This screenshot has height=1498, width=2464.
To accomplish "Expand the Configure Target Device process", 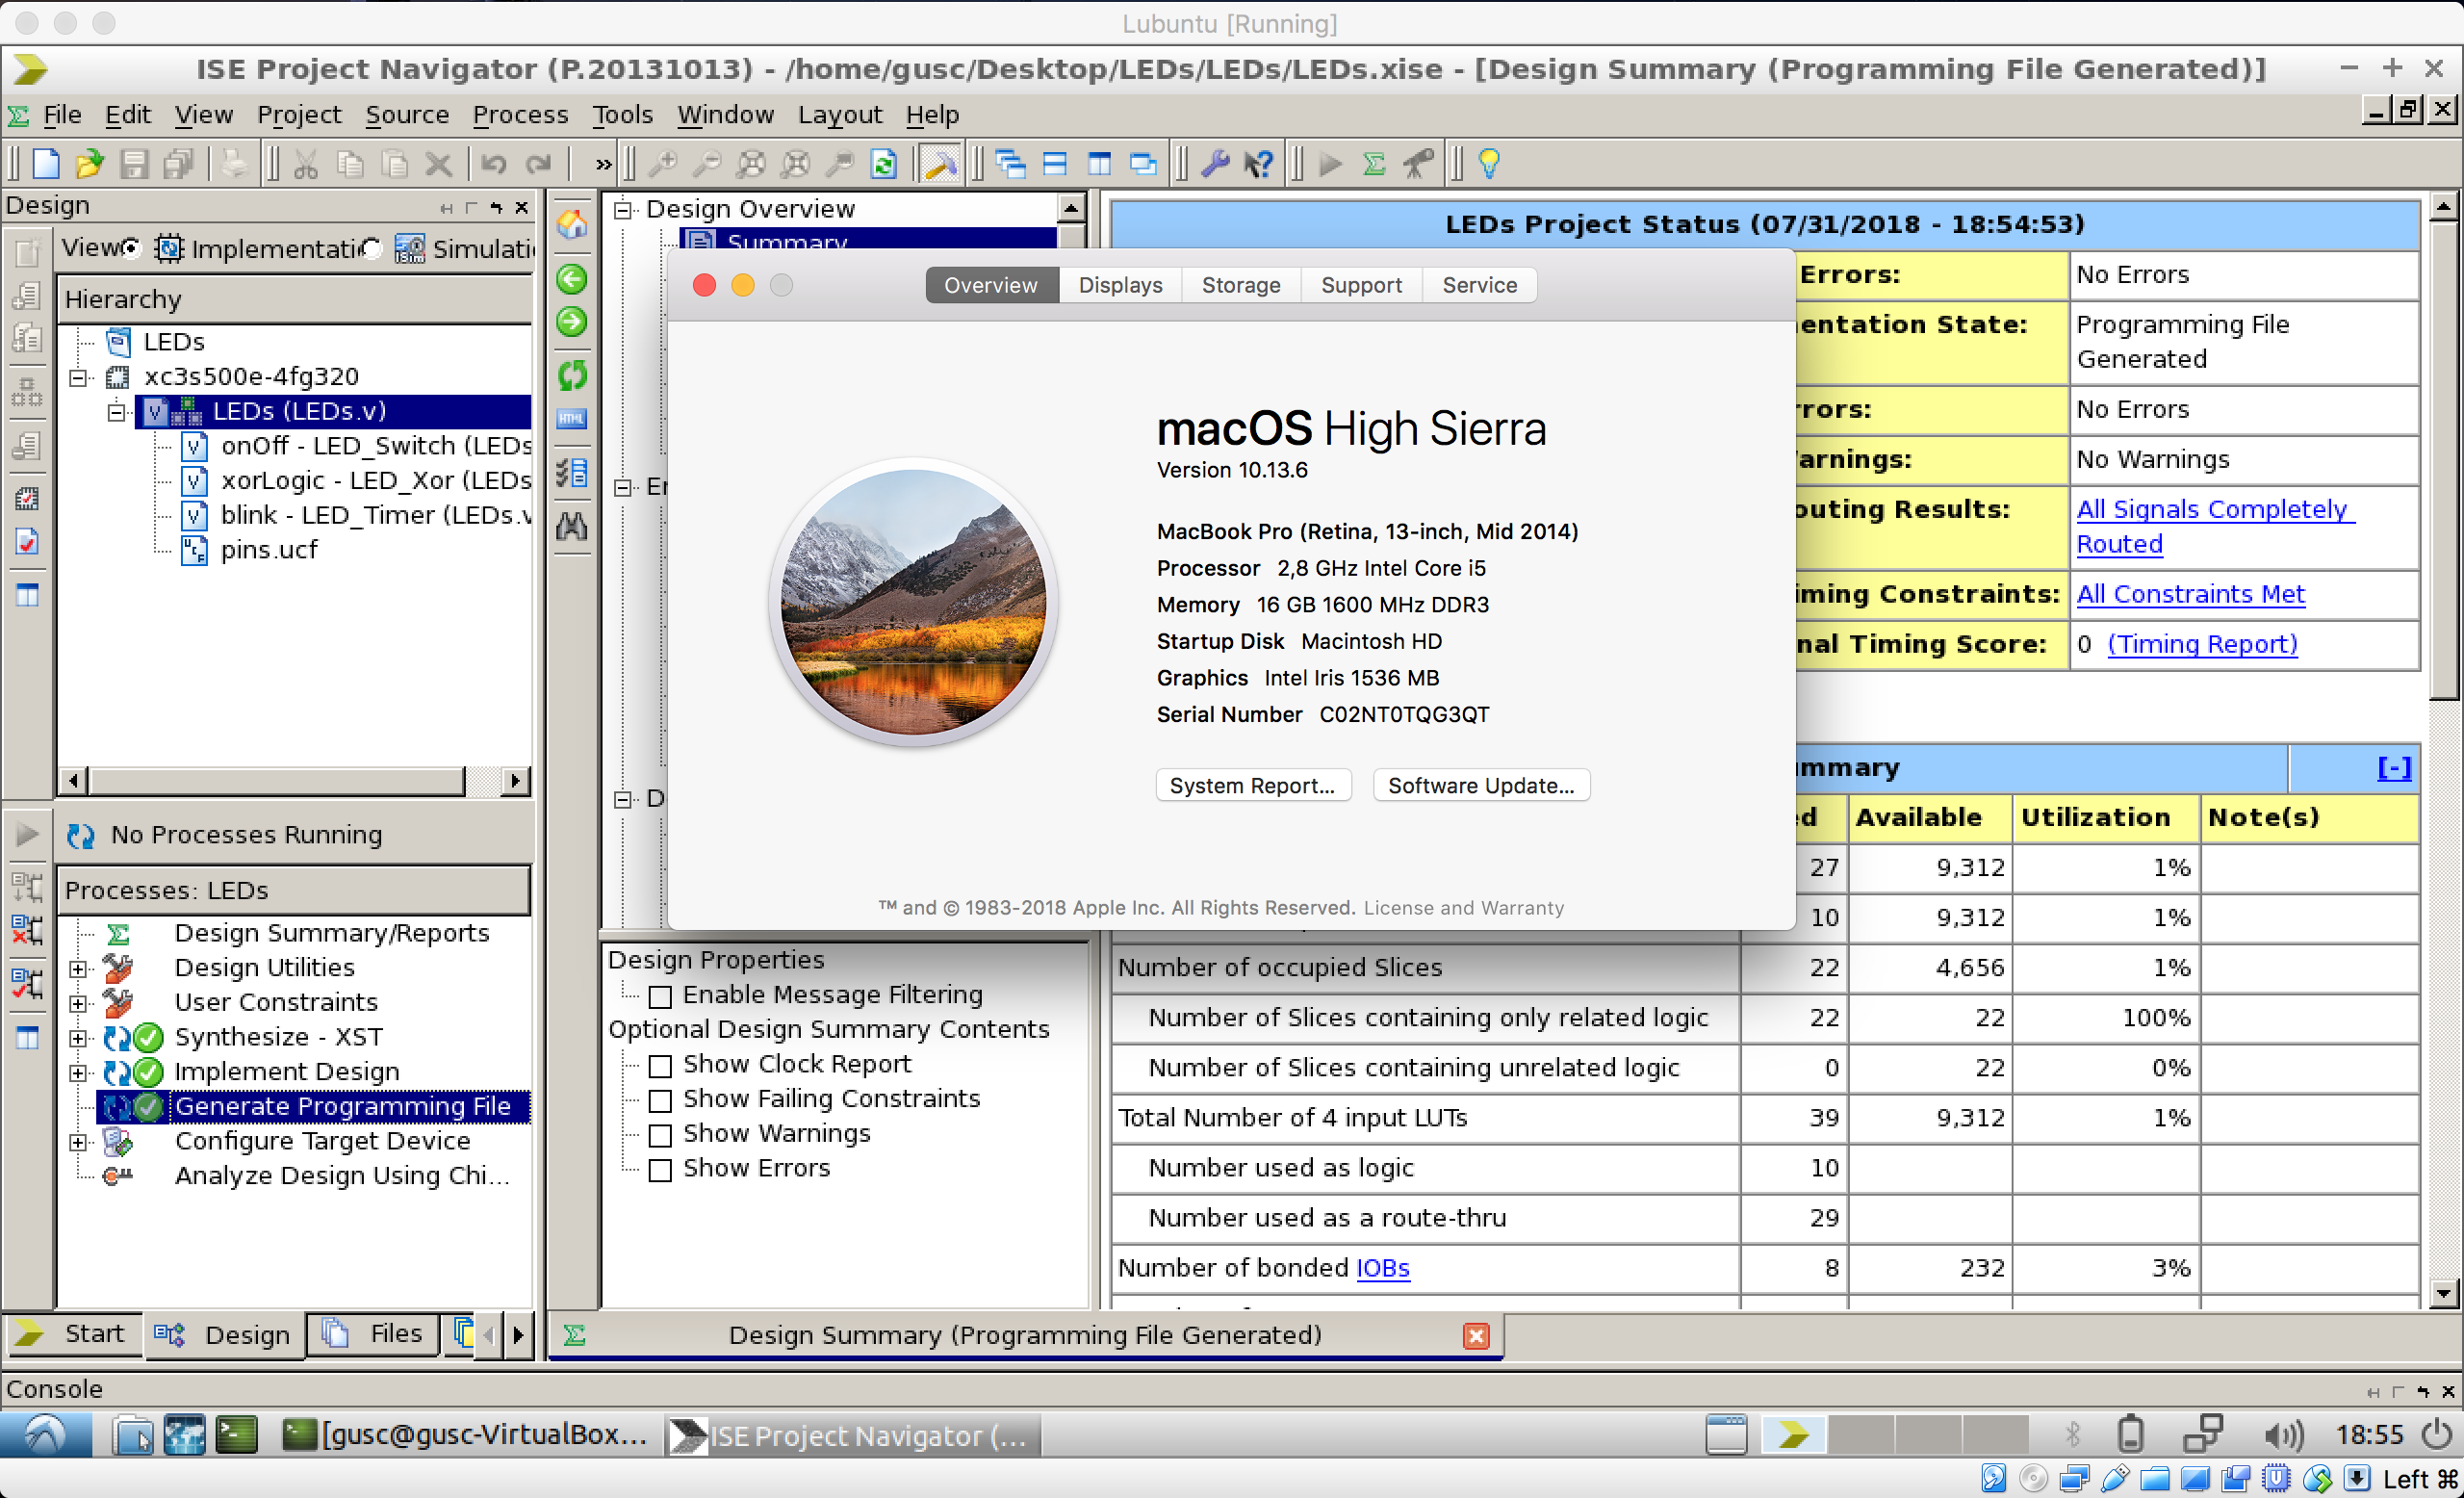I will pyautogui.click(x=78, y=1142).
